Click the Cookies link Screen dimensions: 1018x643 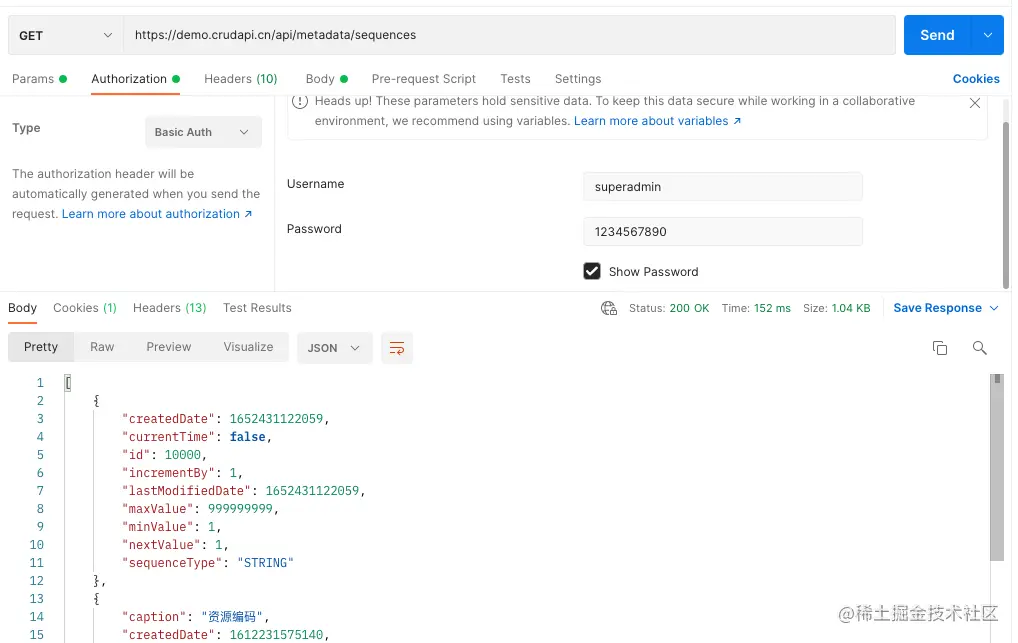pos(976,79)
